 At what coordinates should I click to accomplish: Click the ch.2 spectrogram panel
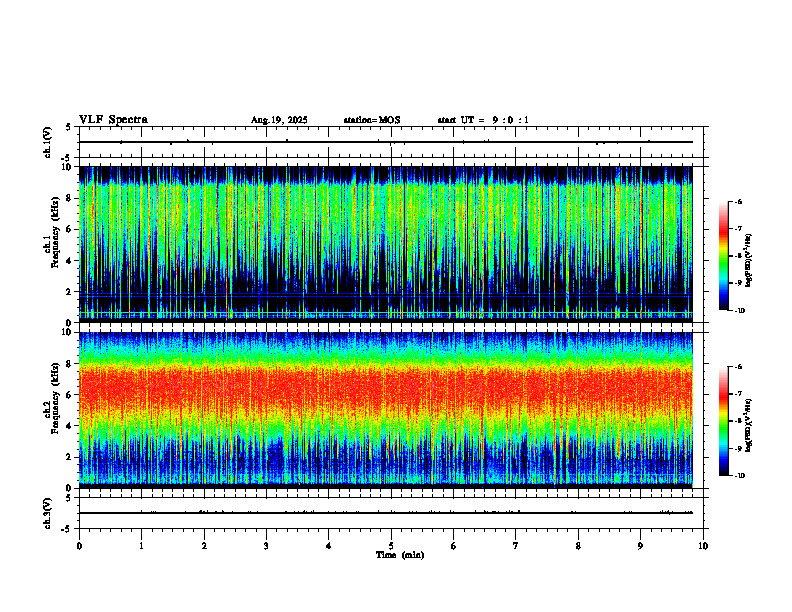[x=386, y=410]
